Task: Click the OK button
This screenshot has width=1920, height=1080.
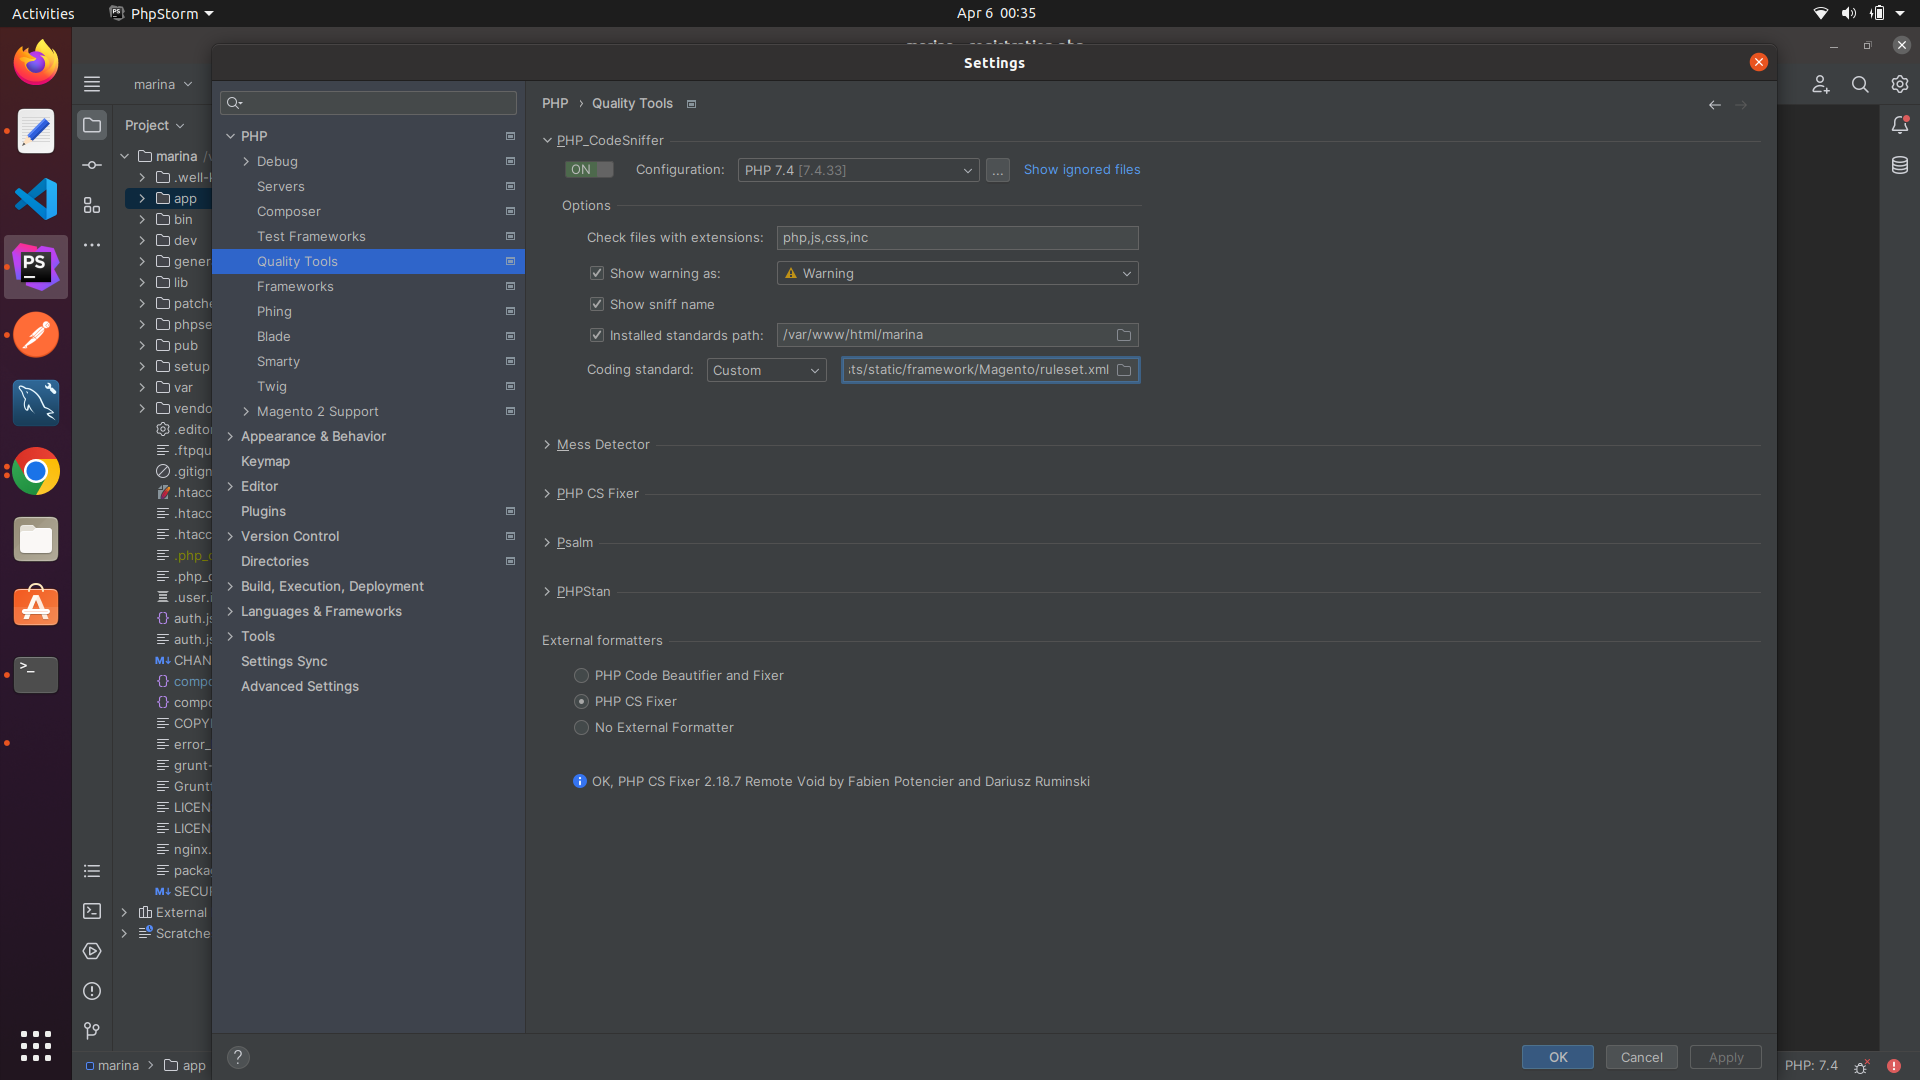Action: (x=1558, y=1057)
